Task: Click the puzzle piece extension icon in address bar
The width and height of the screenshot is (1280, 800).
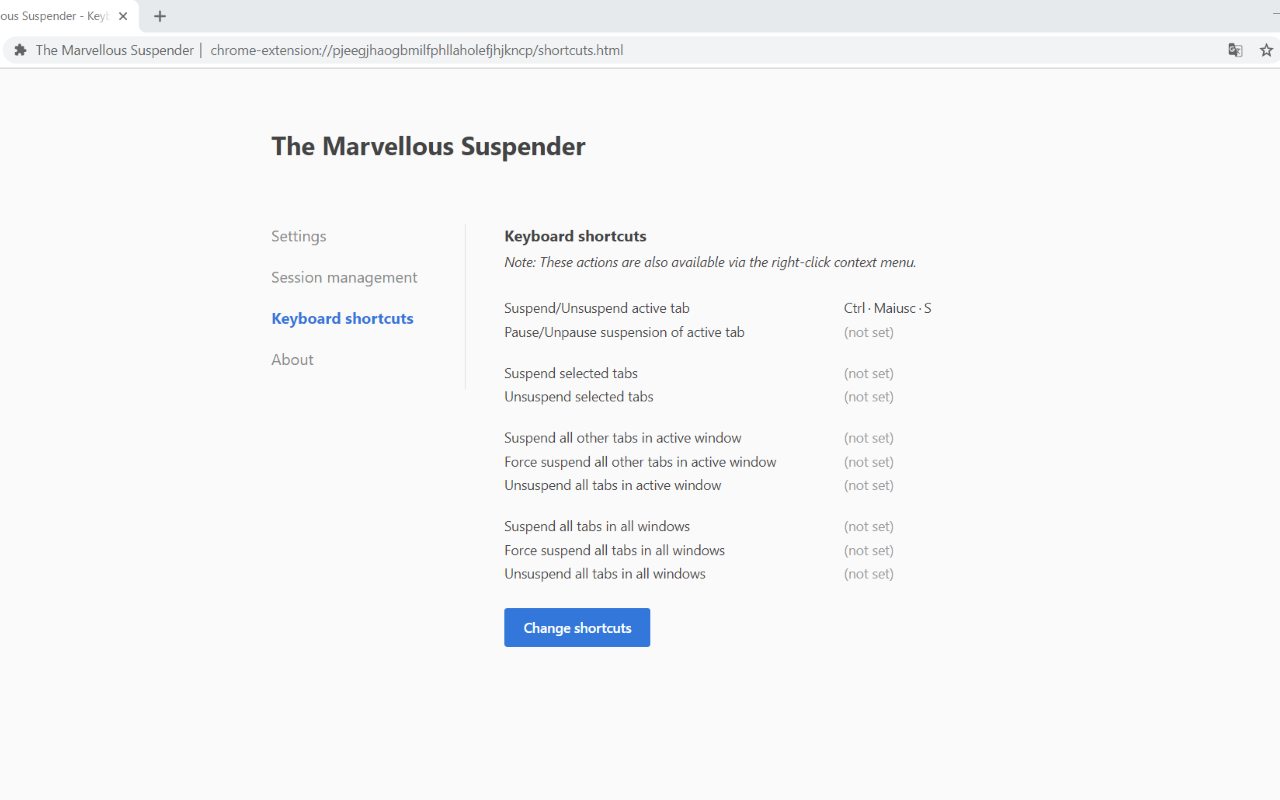Action: pyautogui.click(x=20, y=49)
